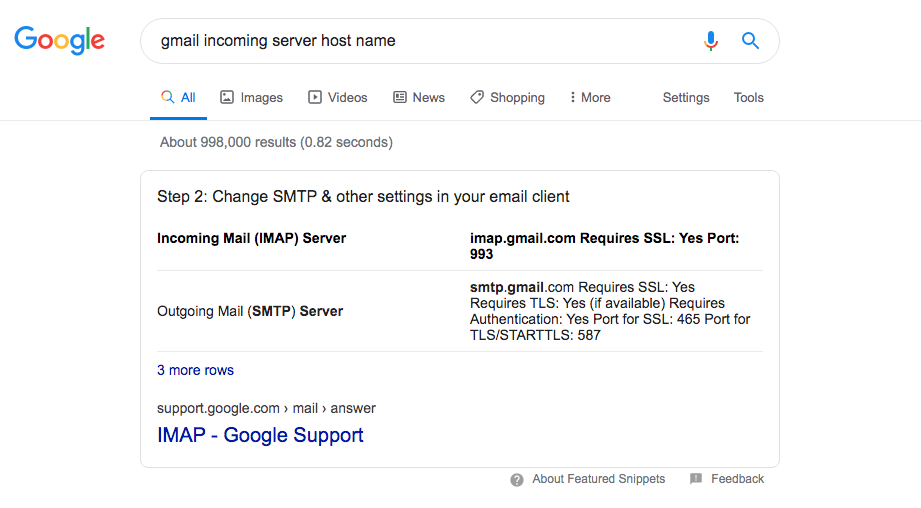921x508 pixels.
Task: Click the Videos tab play icon
Action: coord(315,97)
